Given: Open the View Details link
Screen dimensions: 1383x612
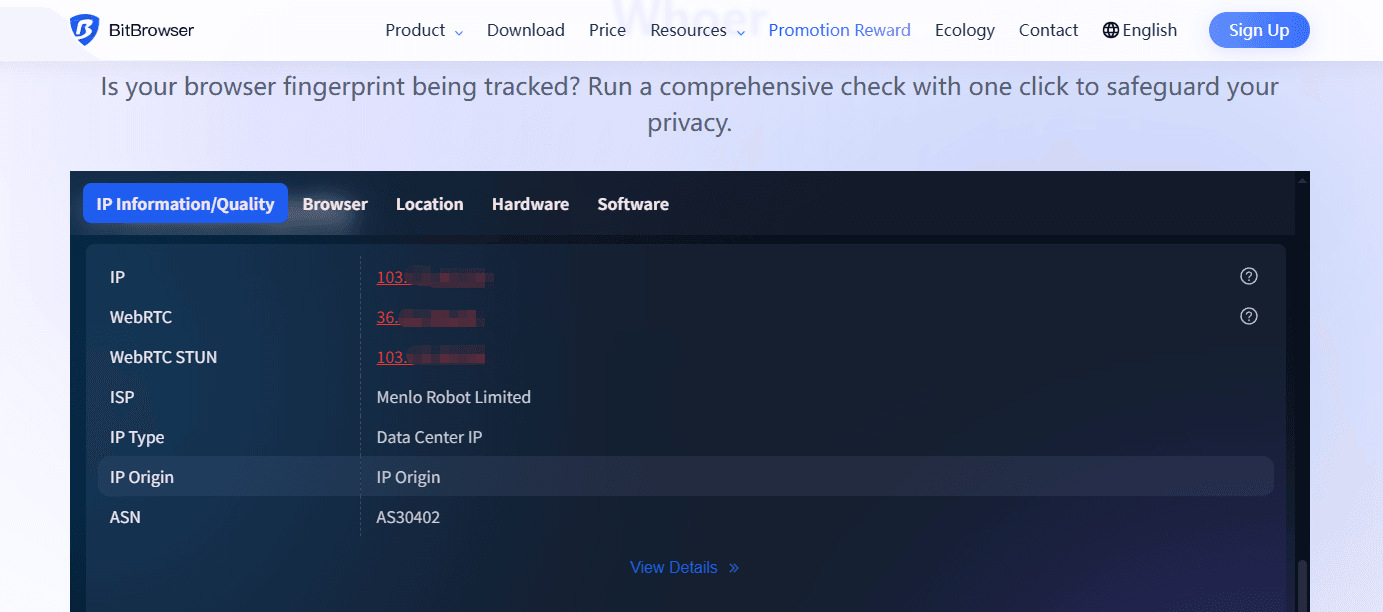Looking at the screenshot, I should pos(673,568).
